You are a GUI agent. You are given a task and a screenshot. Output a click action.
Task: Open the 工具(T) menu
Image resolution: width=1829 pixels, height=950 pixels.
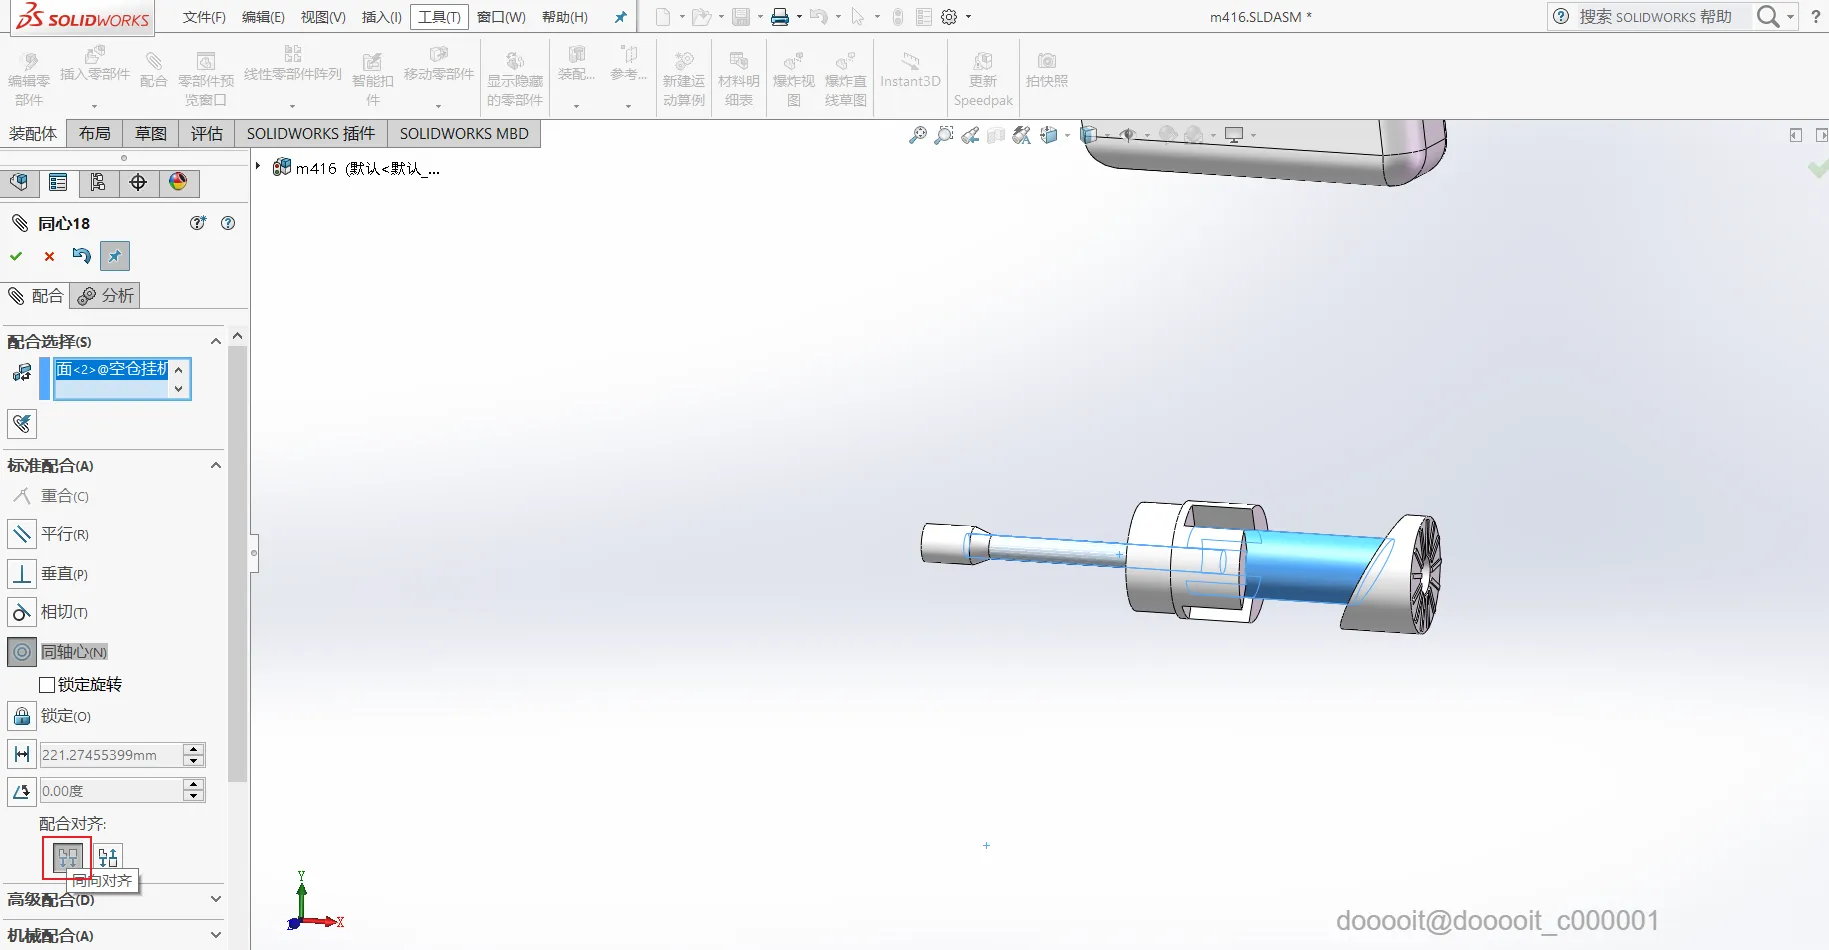coord(439,17)
